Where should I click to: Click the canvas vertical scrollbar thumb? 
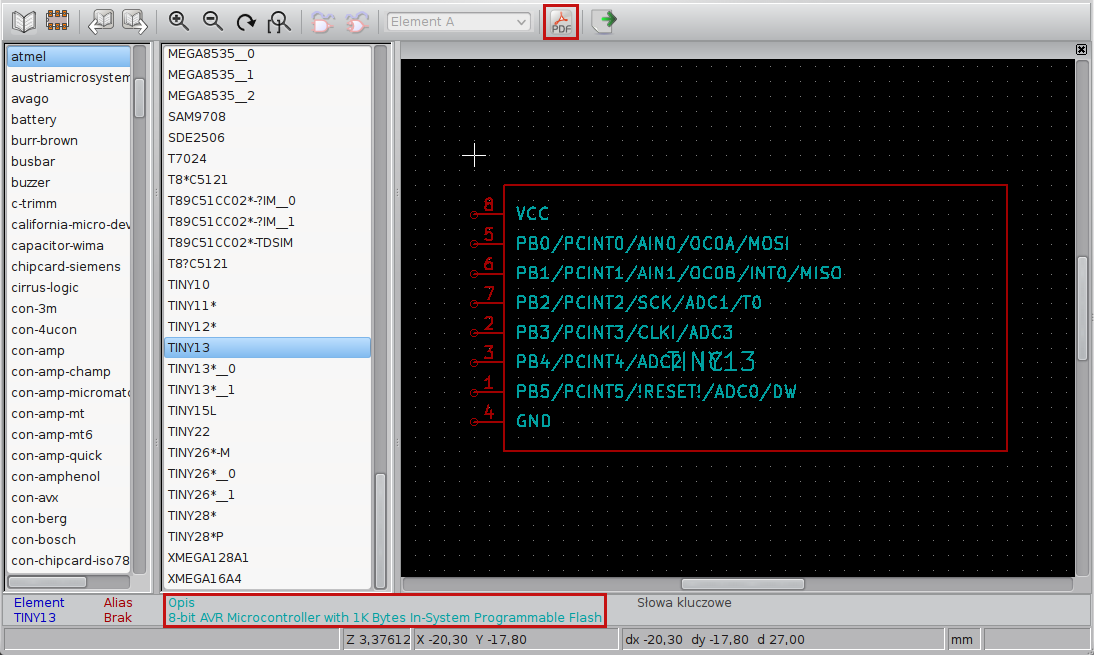pyautogui.click(x=1082, y=308)
